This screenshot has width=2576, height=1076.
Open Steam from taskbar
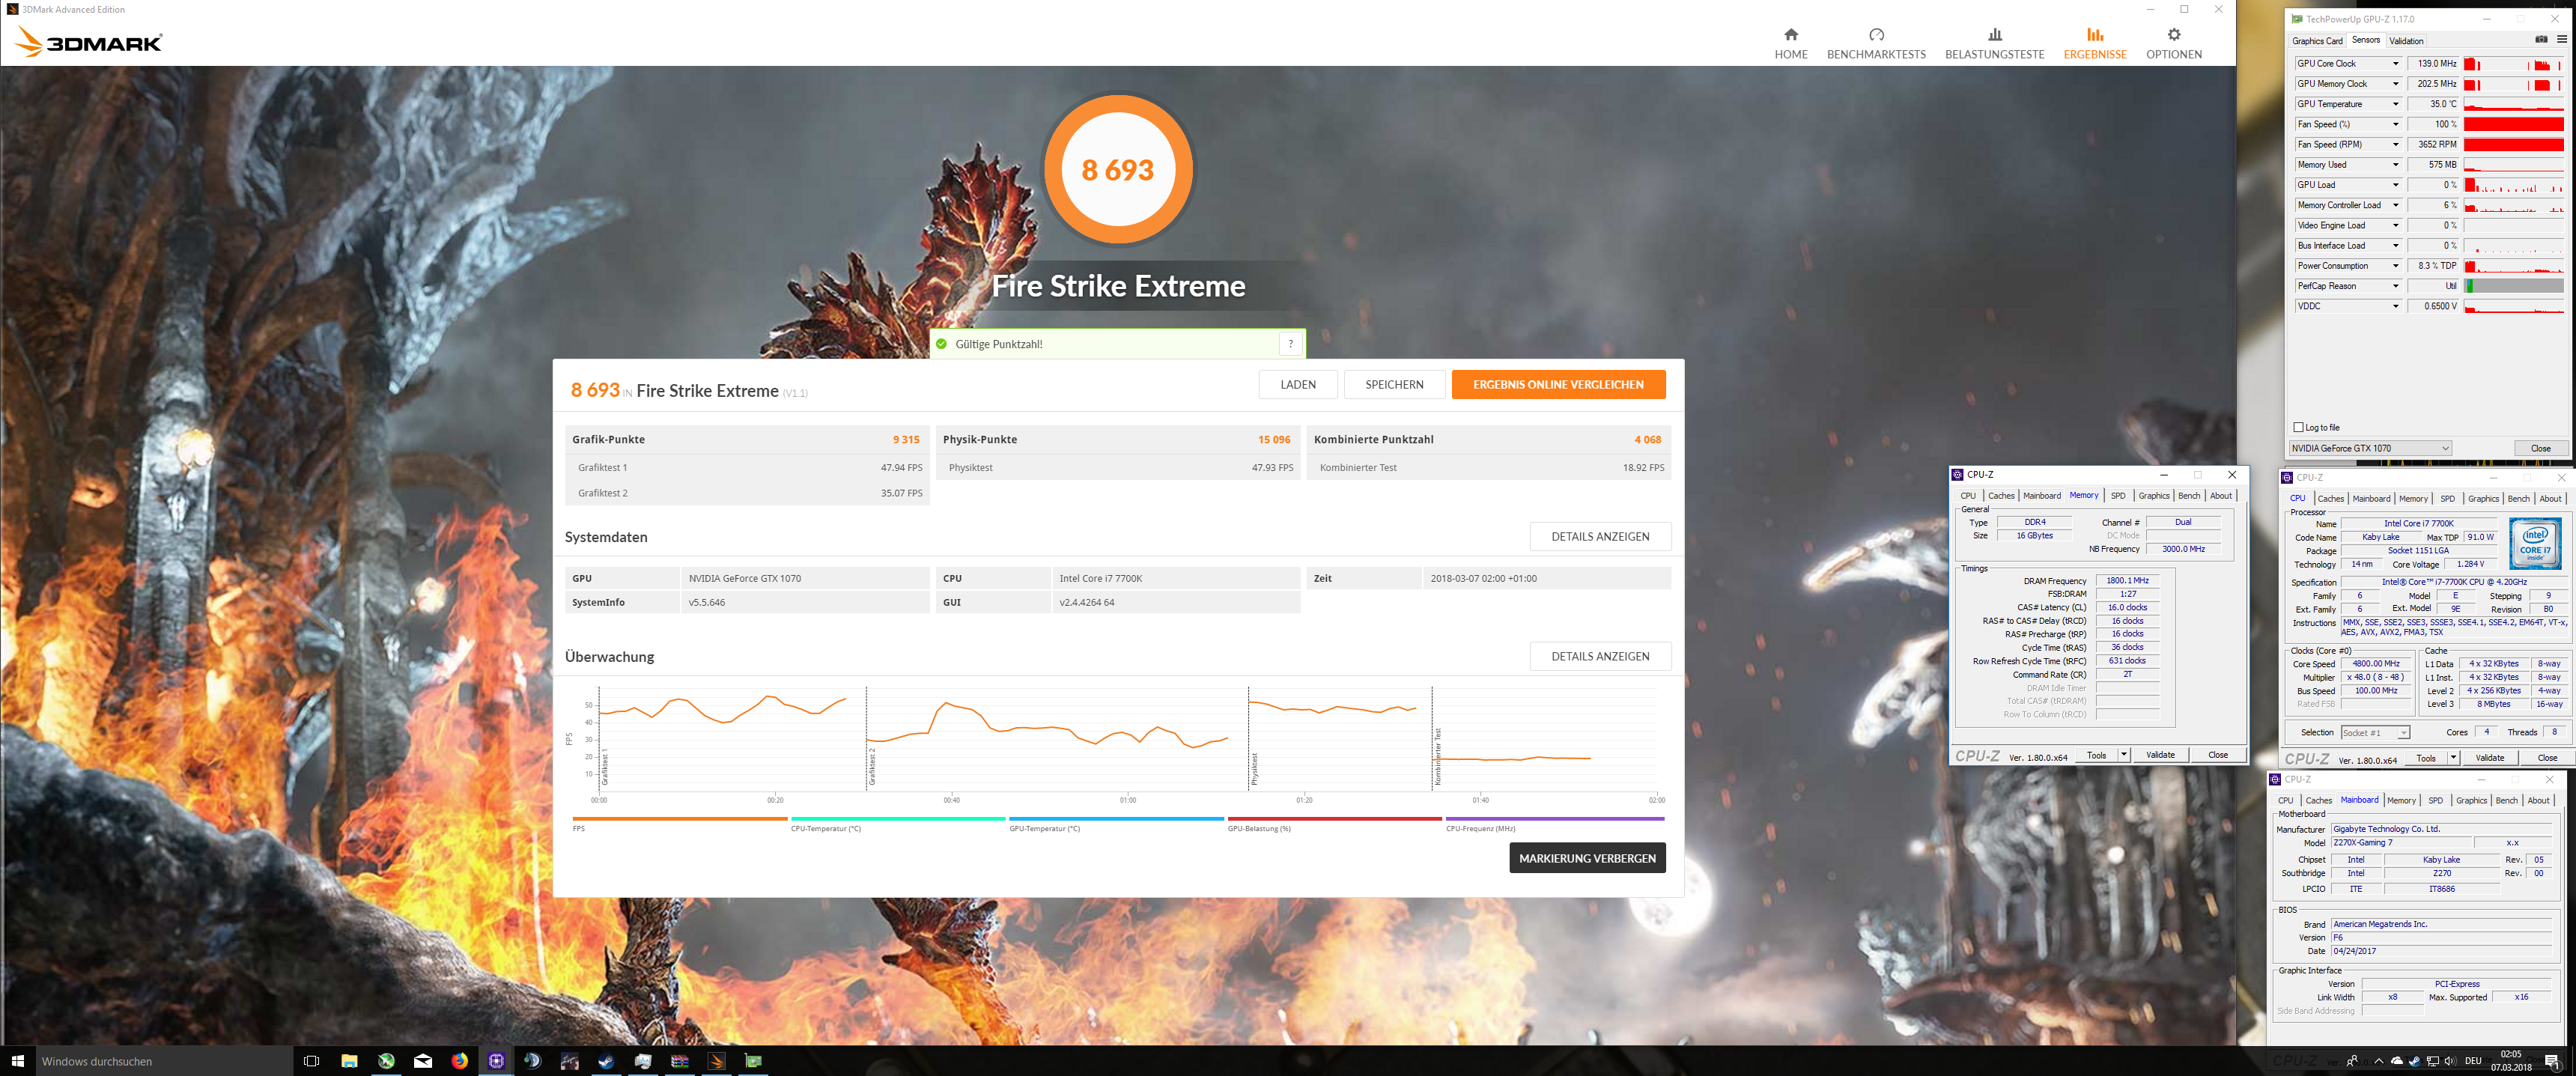coord(606,1061)
